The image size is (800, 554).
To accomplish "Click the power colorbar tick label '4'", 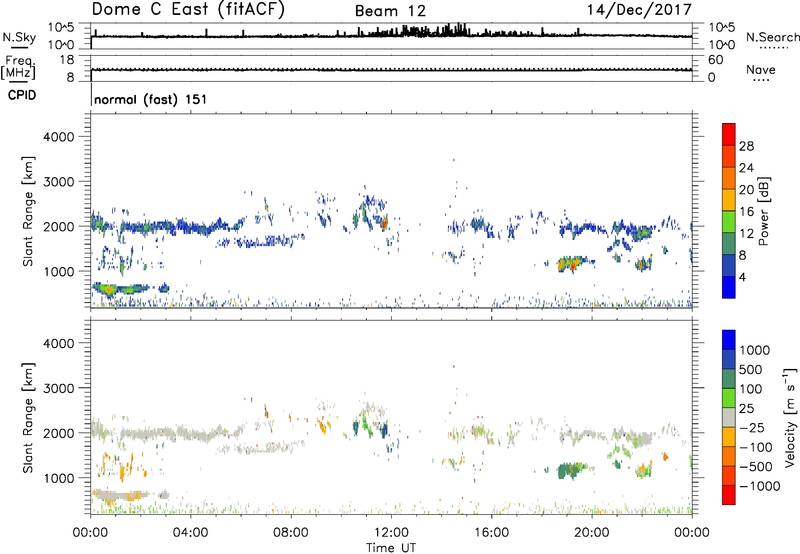I will pos(742,277).
